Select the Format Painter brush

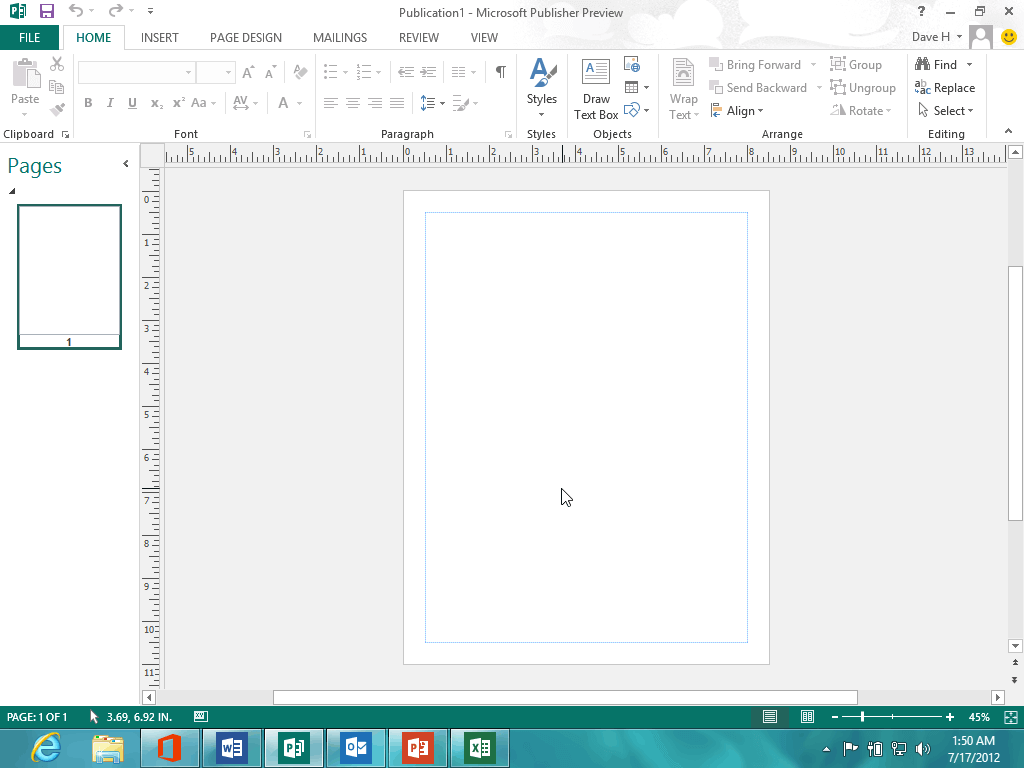tap(57, 109)
